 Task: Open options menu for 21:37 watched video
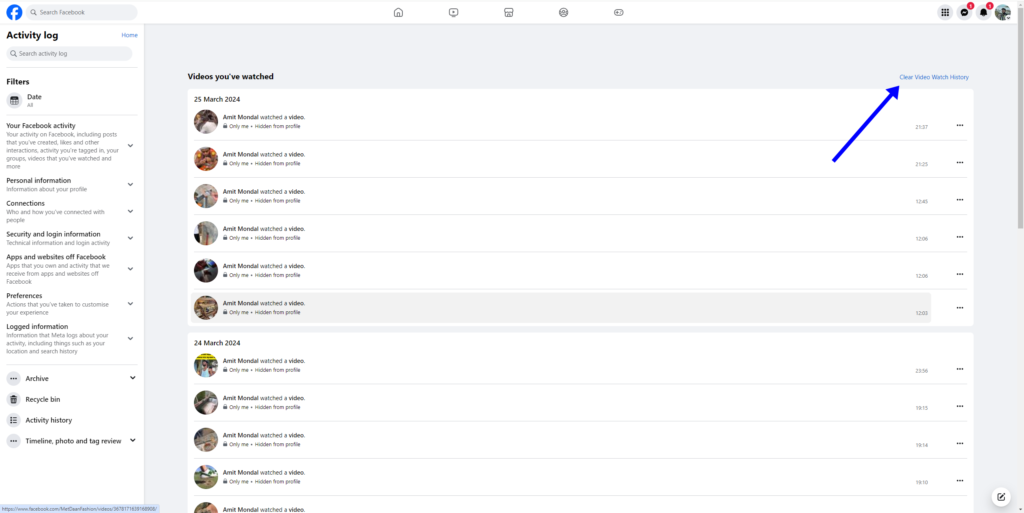(959, 125)
